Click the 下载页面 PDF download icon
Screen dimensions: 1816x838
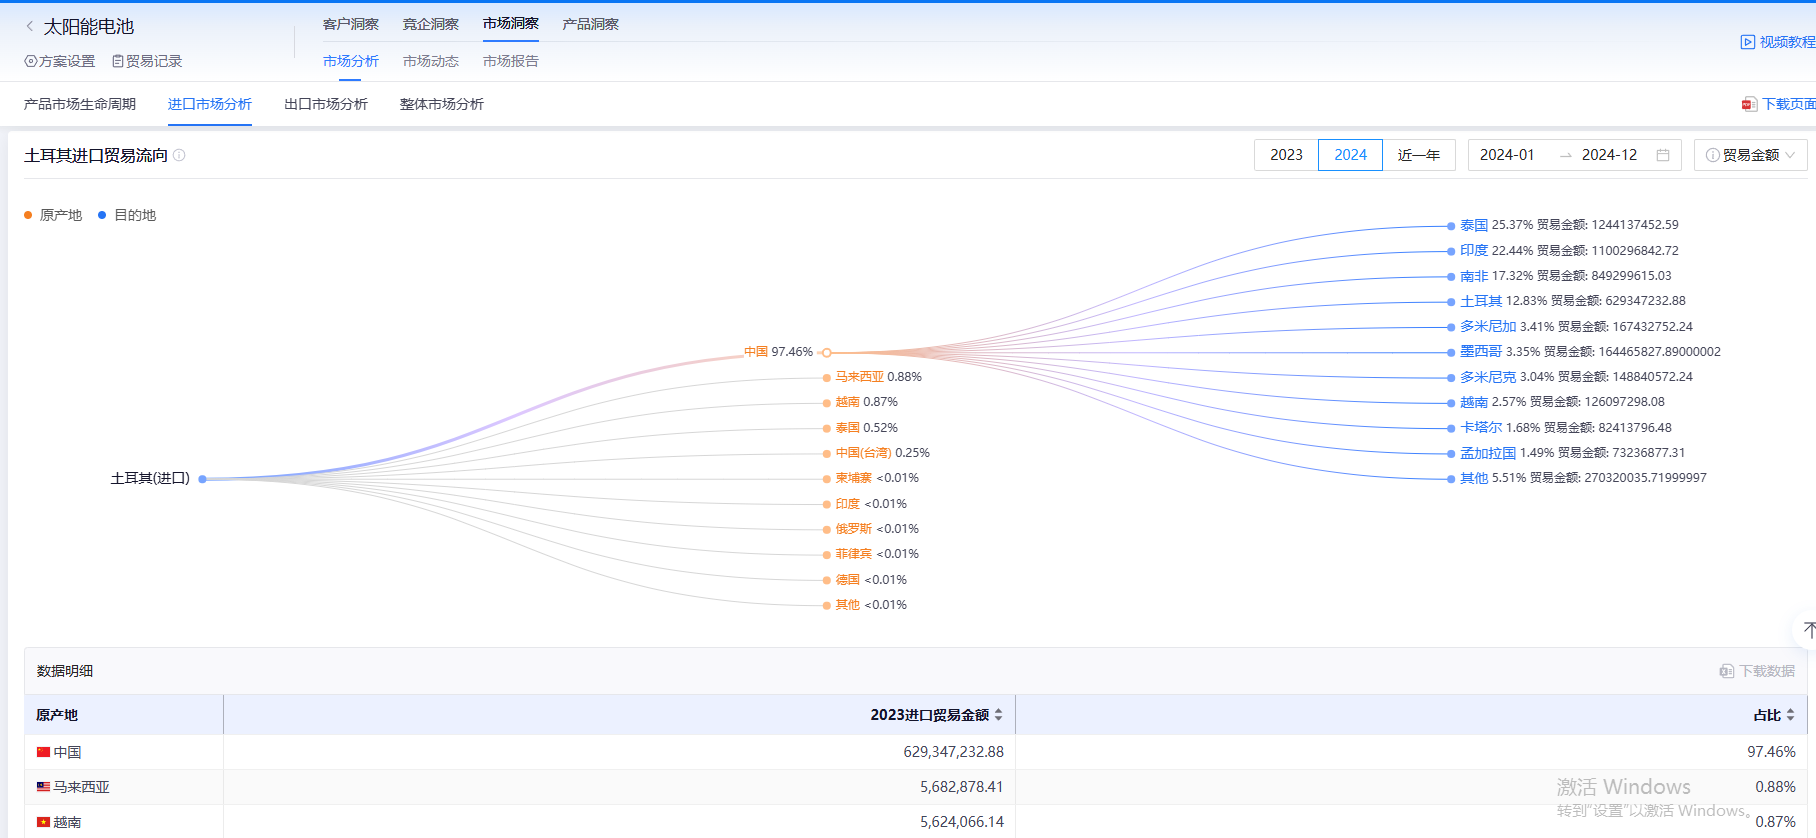point(1749,104)
